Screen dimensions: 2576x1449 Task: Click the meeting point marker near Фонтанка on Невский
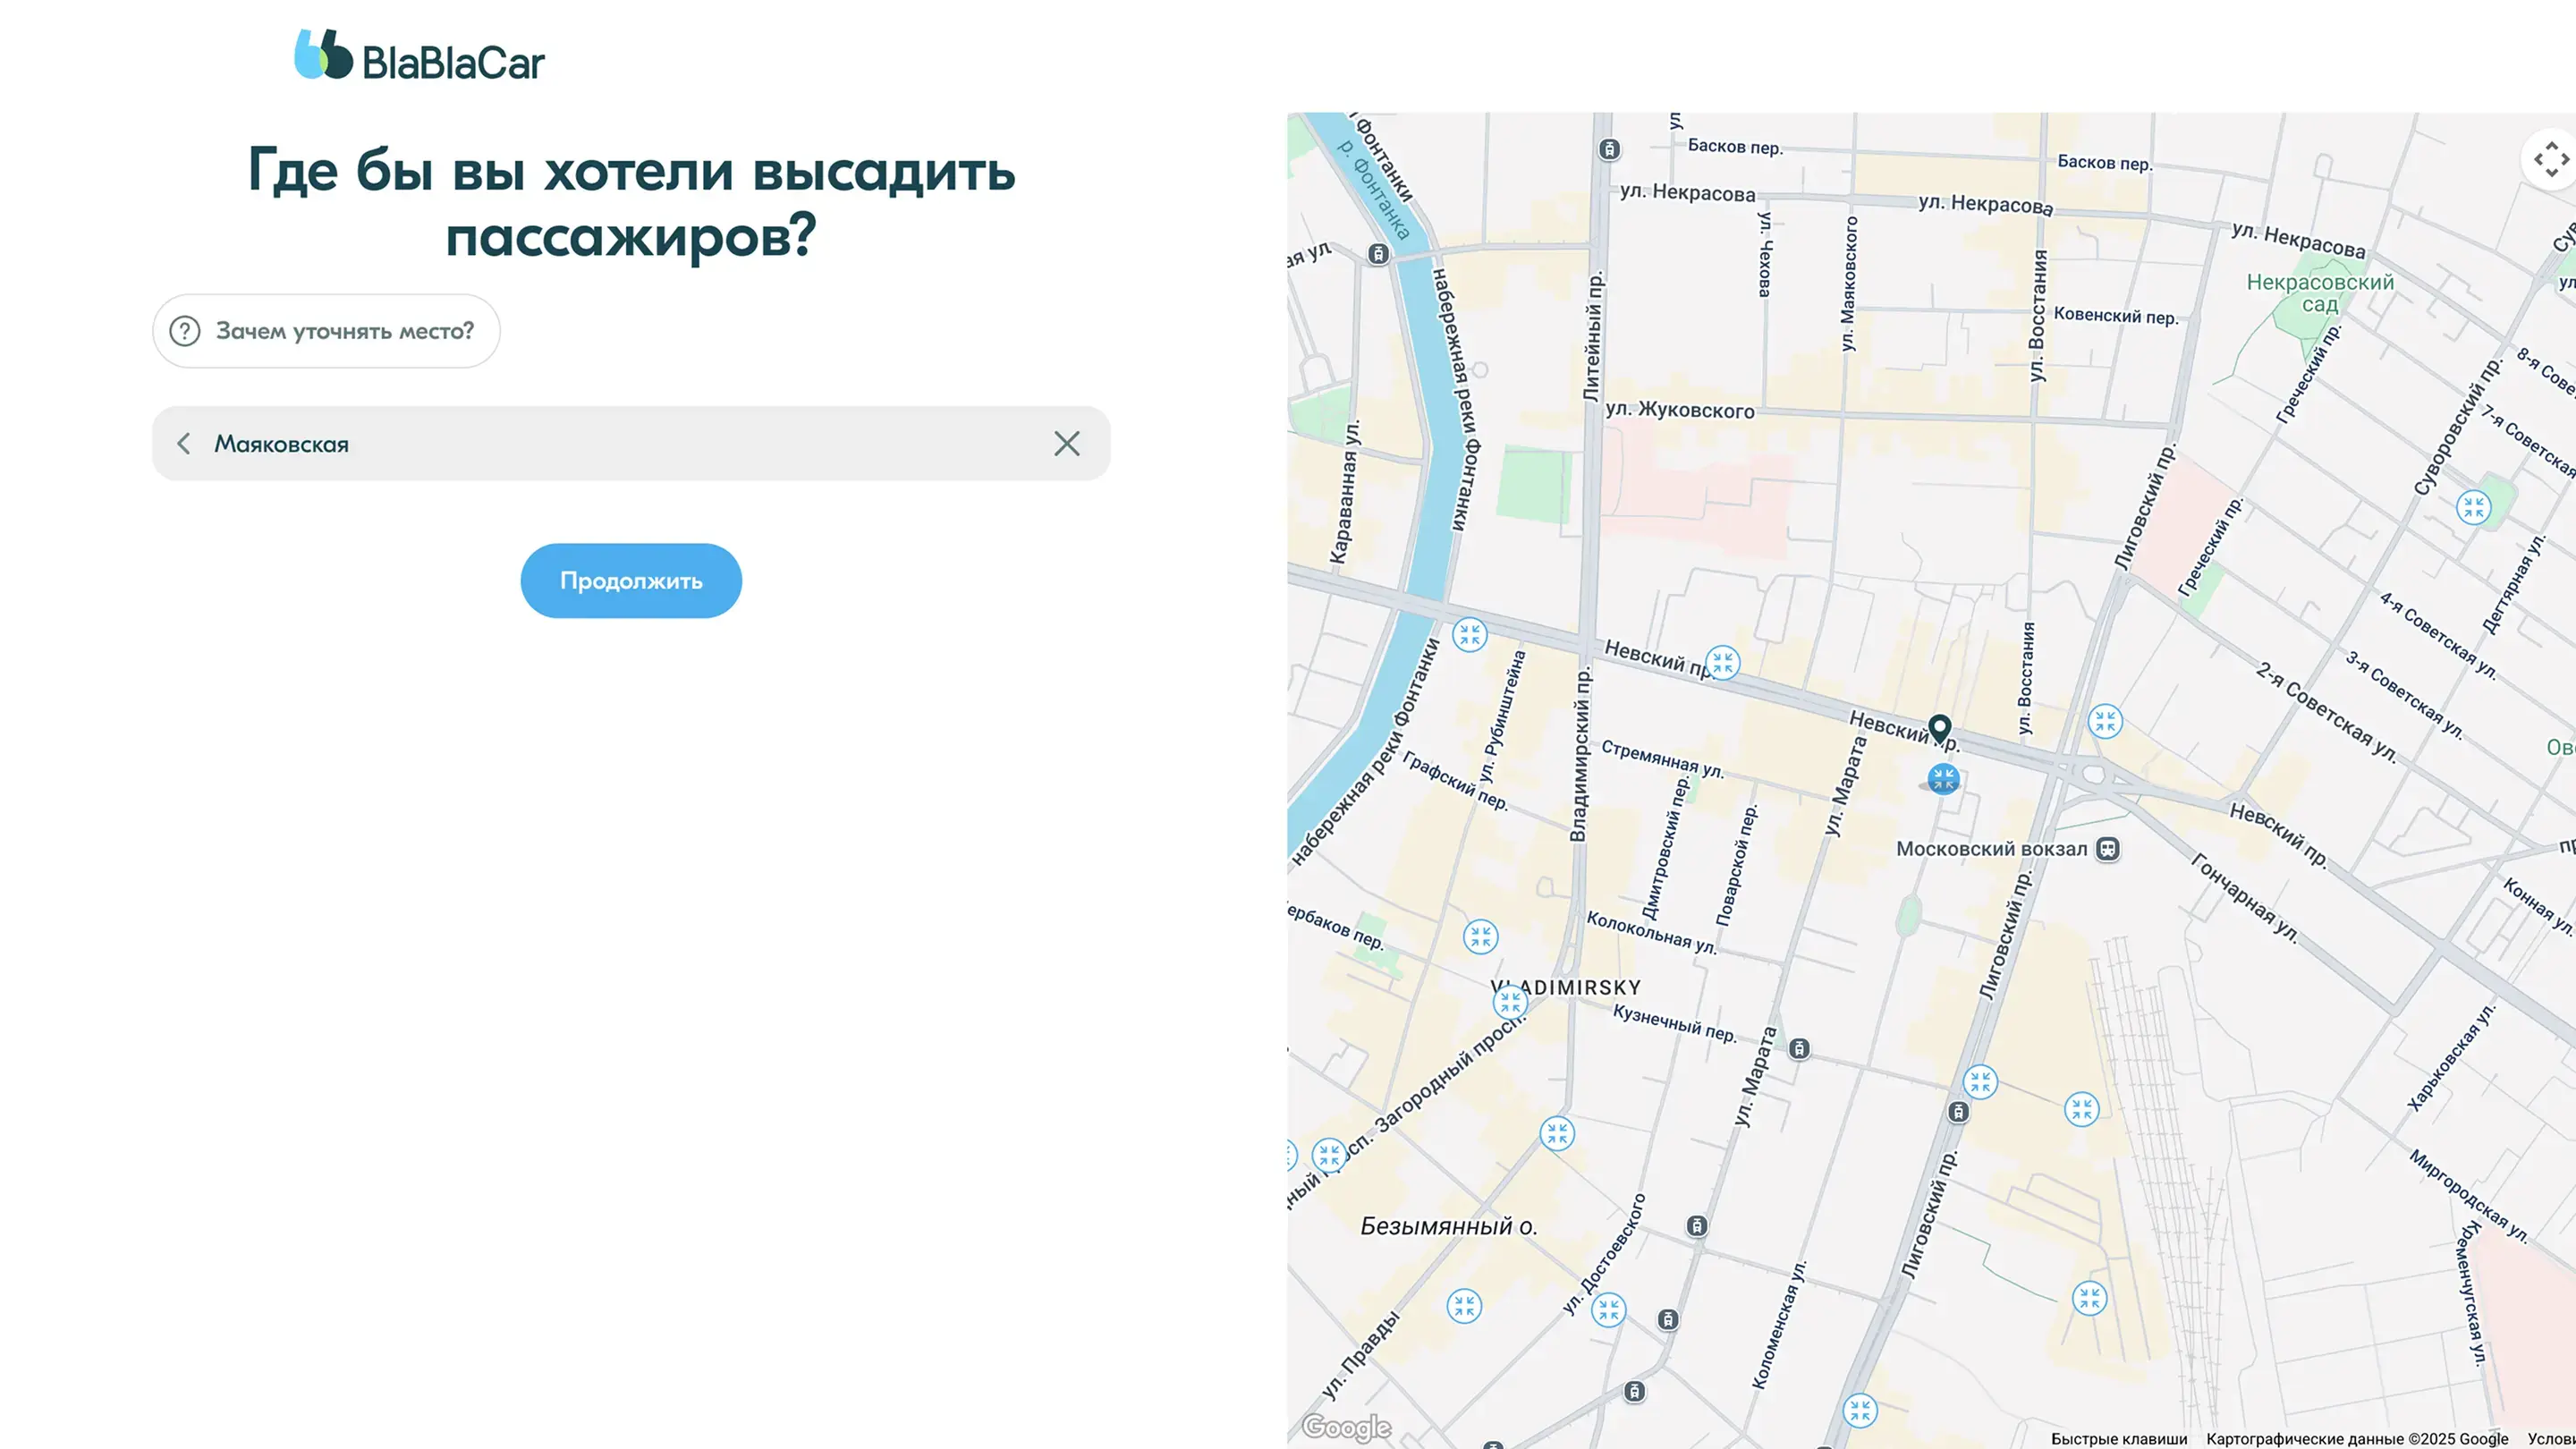click(x=1469, y=634)
